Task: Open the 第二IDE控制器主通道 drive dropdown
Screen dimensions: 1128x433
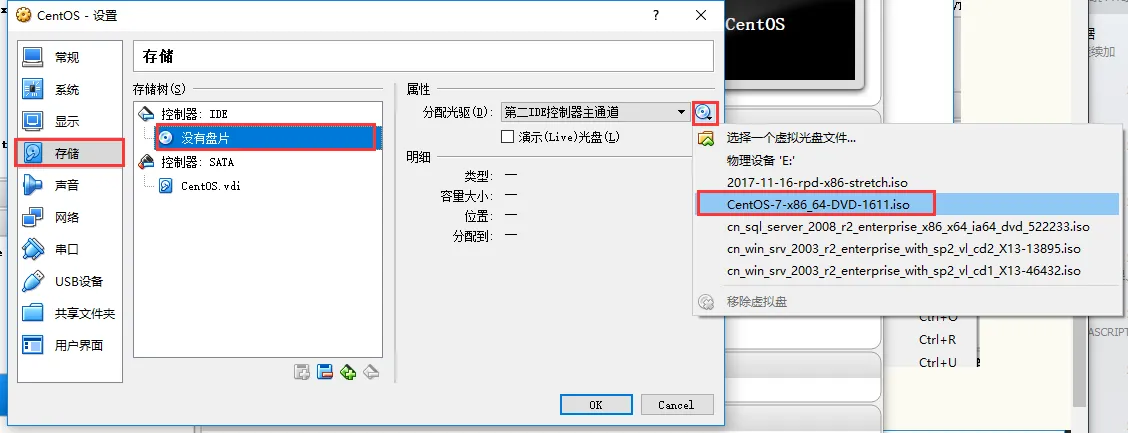Action: click(595, 112)
